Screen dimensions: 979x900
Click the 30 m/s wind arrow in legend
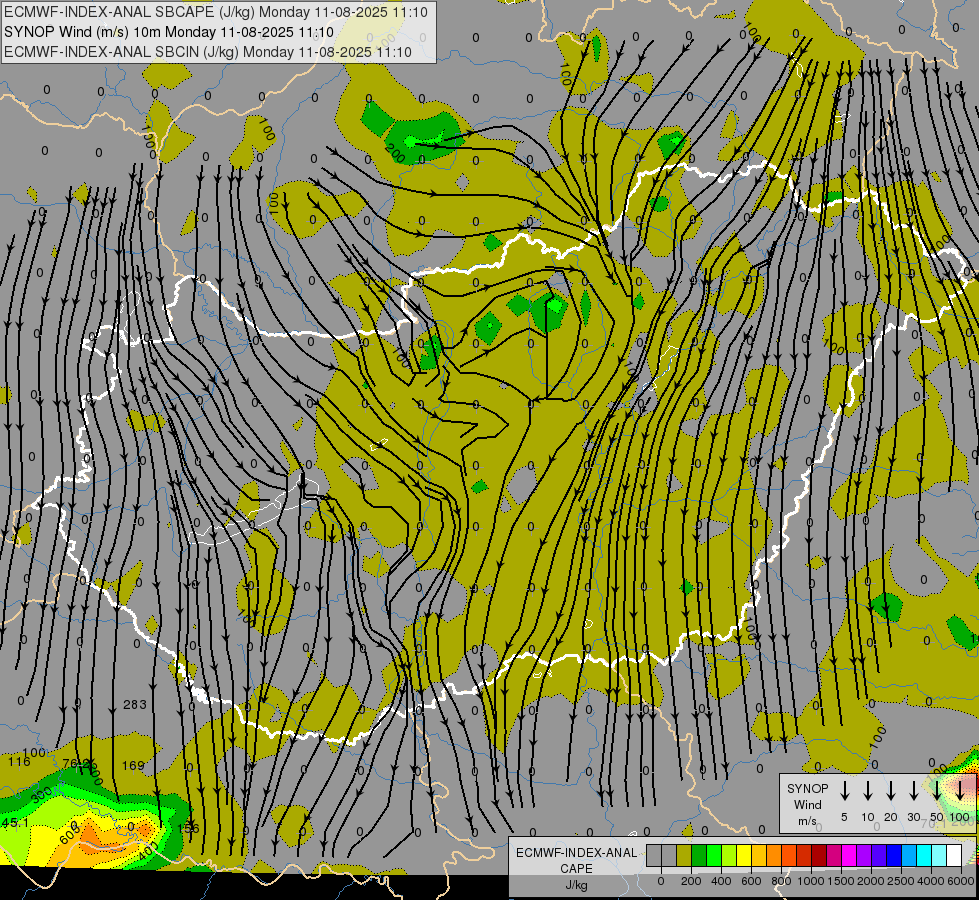coord(913,790)
